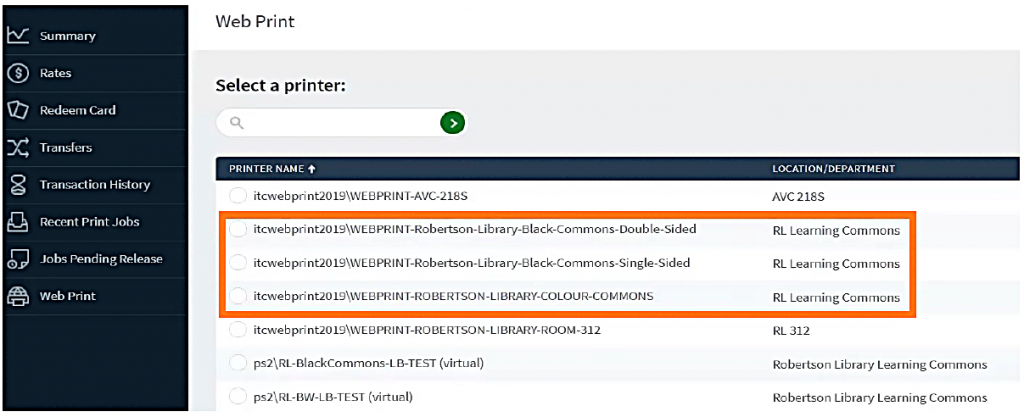This screenshot has height=417, width=1024.
Task: Click into the printer search field
Action: (330, 123)
